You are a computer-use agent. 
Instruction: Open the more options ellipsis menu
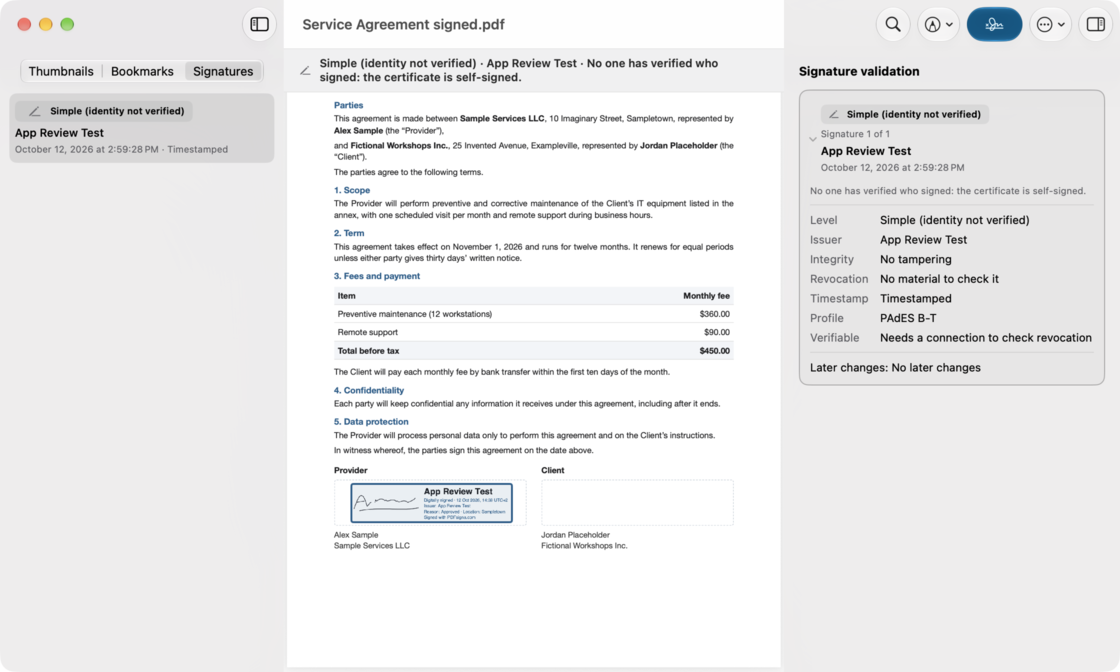[1051, 24]
